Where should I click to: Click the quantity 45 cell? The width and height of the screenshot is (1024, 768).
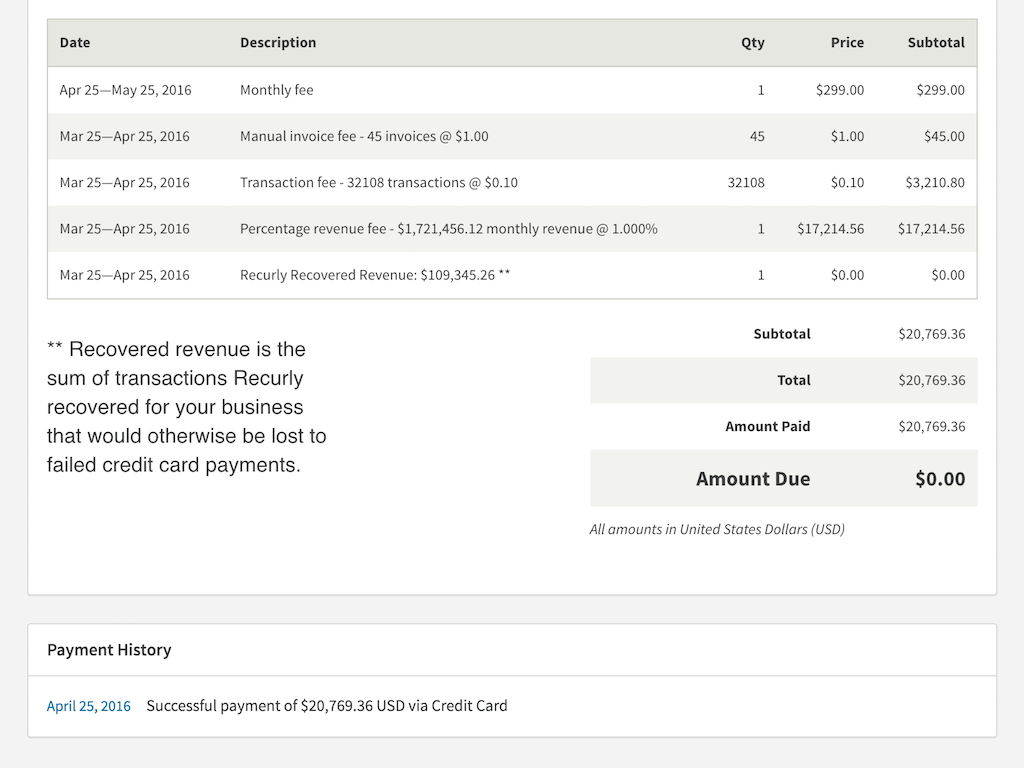757,136
